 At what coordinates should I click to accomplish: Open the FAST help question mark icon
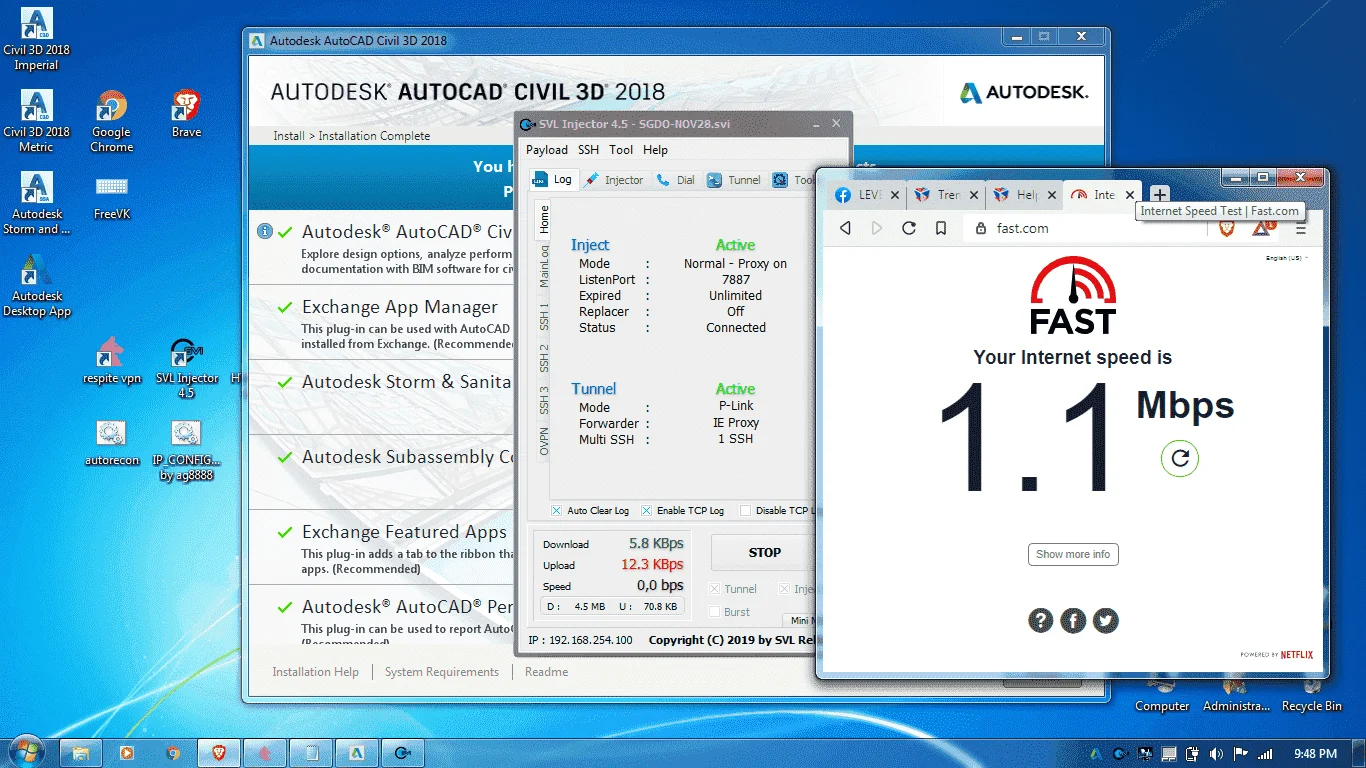[x=1041, y=621]
